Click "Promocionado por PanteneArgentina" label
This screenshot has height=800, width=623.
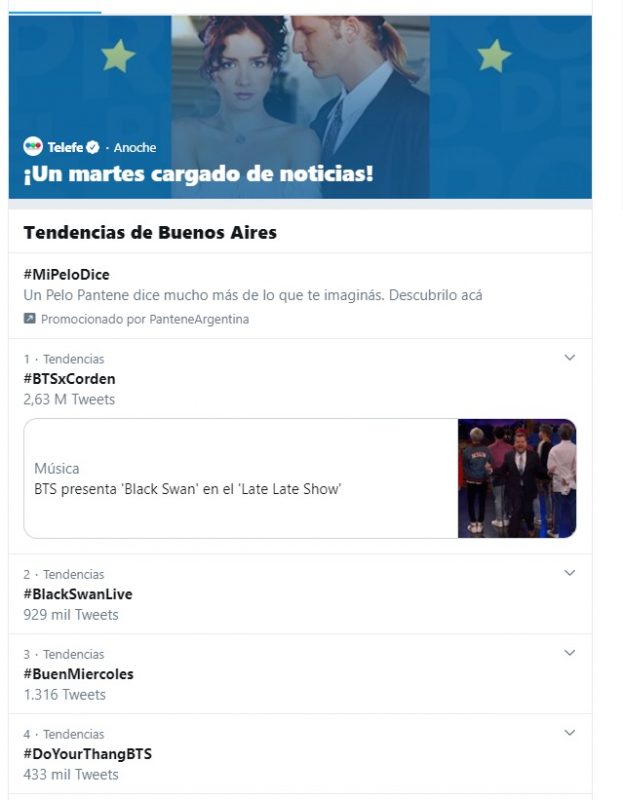pos(144,319)
